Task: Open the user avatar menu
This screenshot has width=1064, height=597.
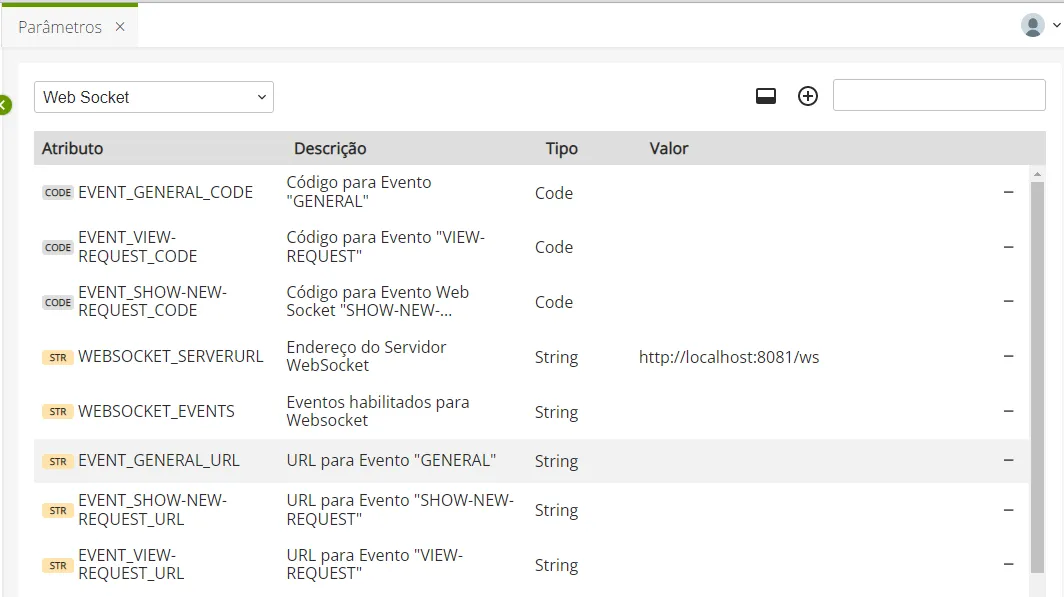Action: 1040,26
